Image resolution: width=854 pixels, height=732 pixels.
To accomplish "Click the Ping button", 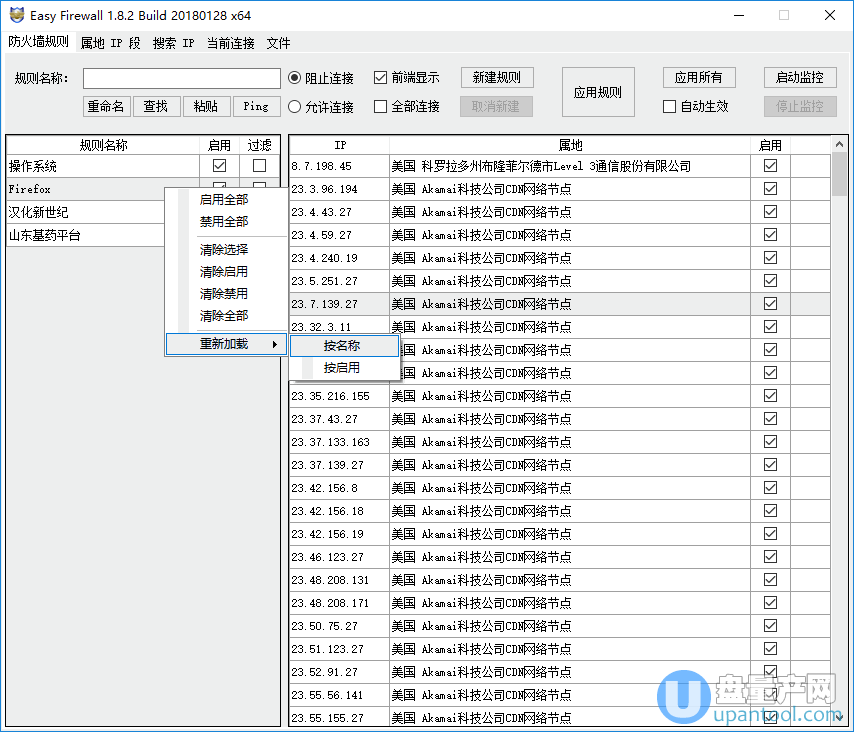I will click(x=256, y=107).
